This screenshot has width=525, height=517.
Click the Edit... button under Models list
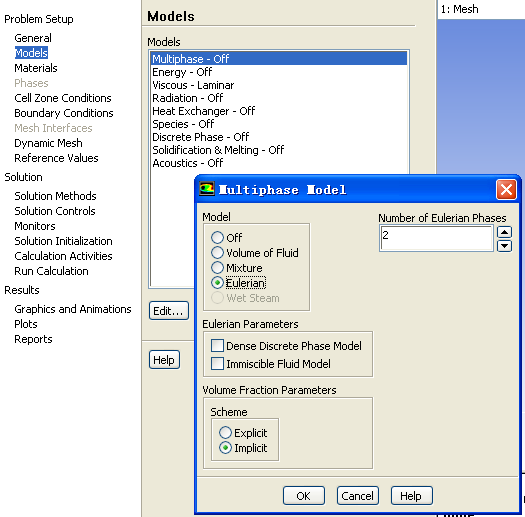(169, 311)
